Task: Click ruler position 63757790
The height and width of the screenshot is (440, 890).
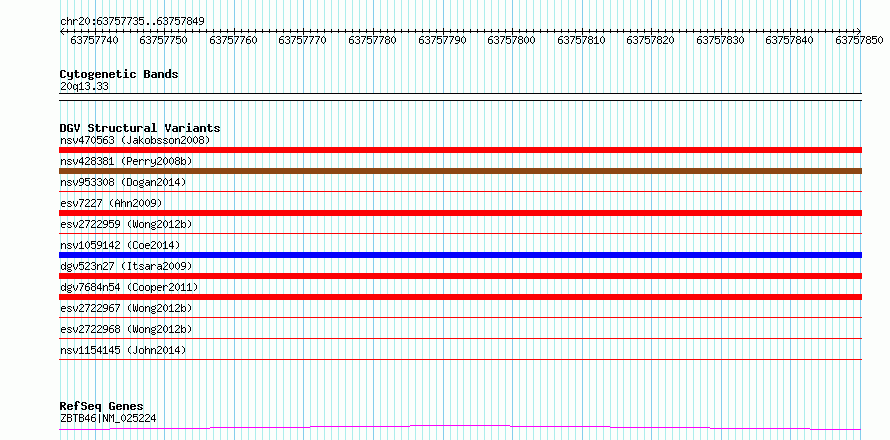Action: [443, 40]
